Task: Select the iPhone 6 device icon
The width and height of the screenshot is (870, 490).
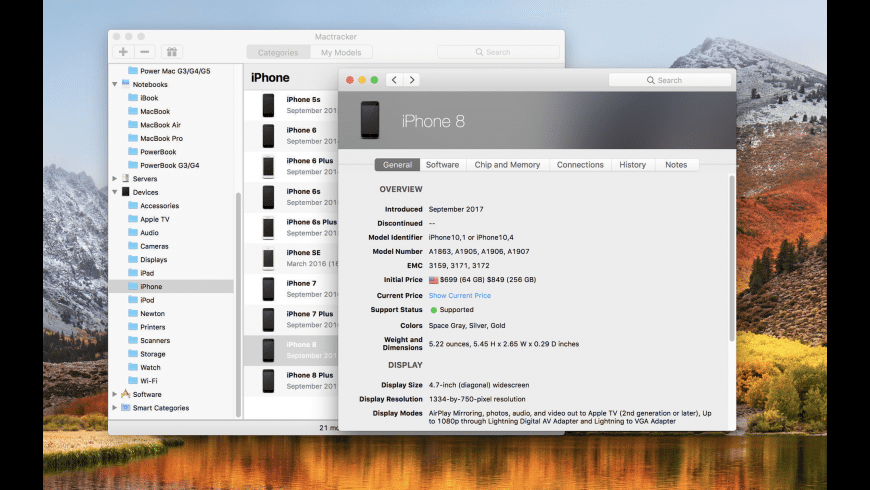Action: [x=269, y=135]
